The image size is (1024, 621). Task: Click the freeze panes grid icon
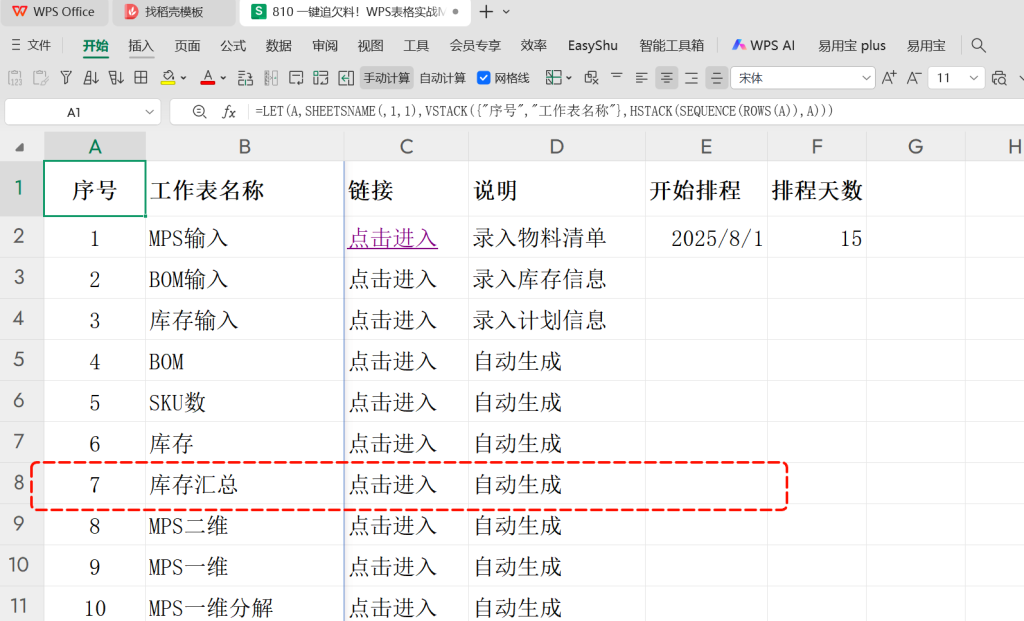[x=554, y=78]
